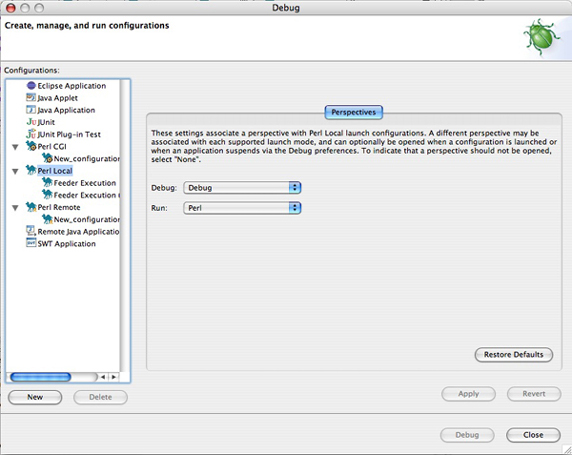Viewport: 572px width, 455px height.
Task: Click the 'Configurations:' label
Action: [32, 70]
